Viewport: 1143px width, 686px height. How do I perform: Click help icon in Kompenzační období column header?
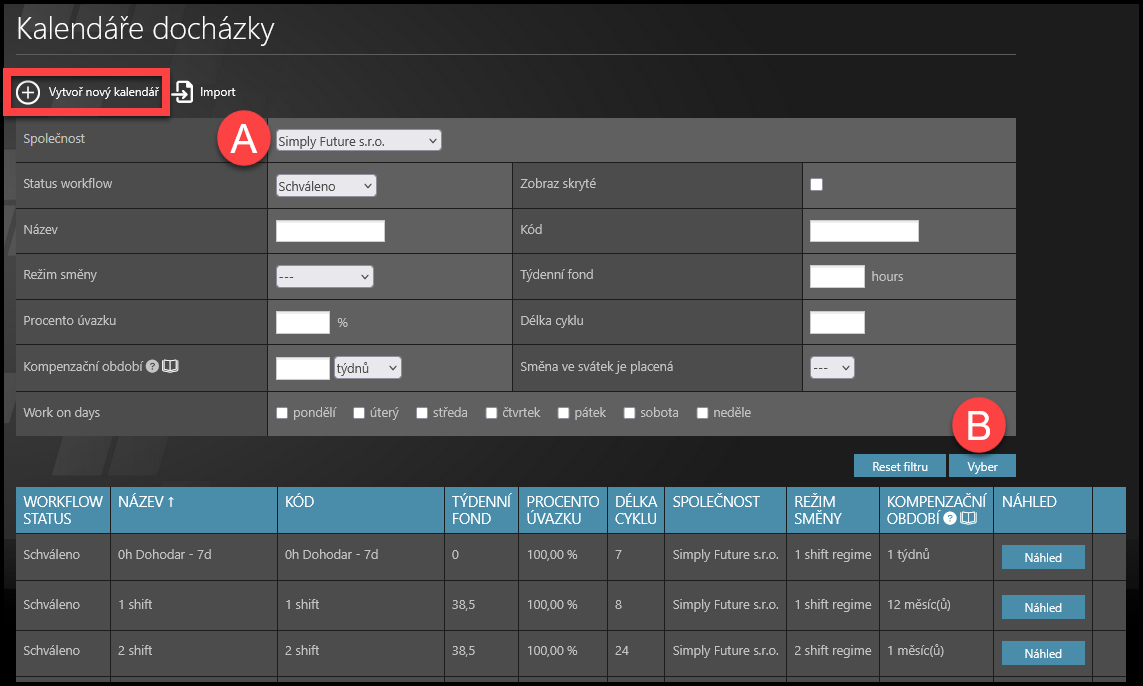[950, 519]
